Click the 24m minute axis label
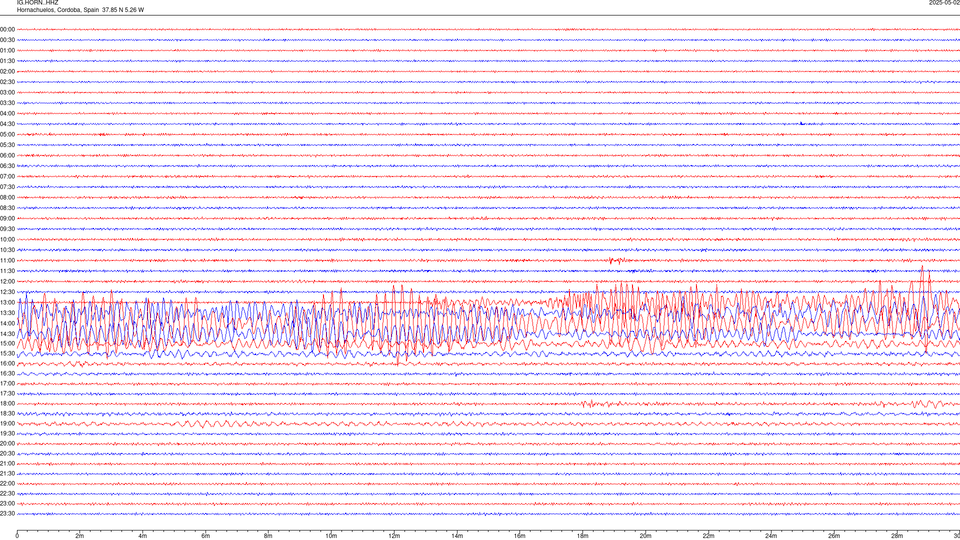960x540 pixels. pyautogui.click(x=771, y=536)
